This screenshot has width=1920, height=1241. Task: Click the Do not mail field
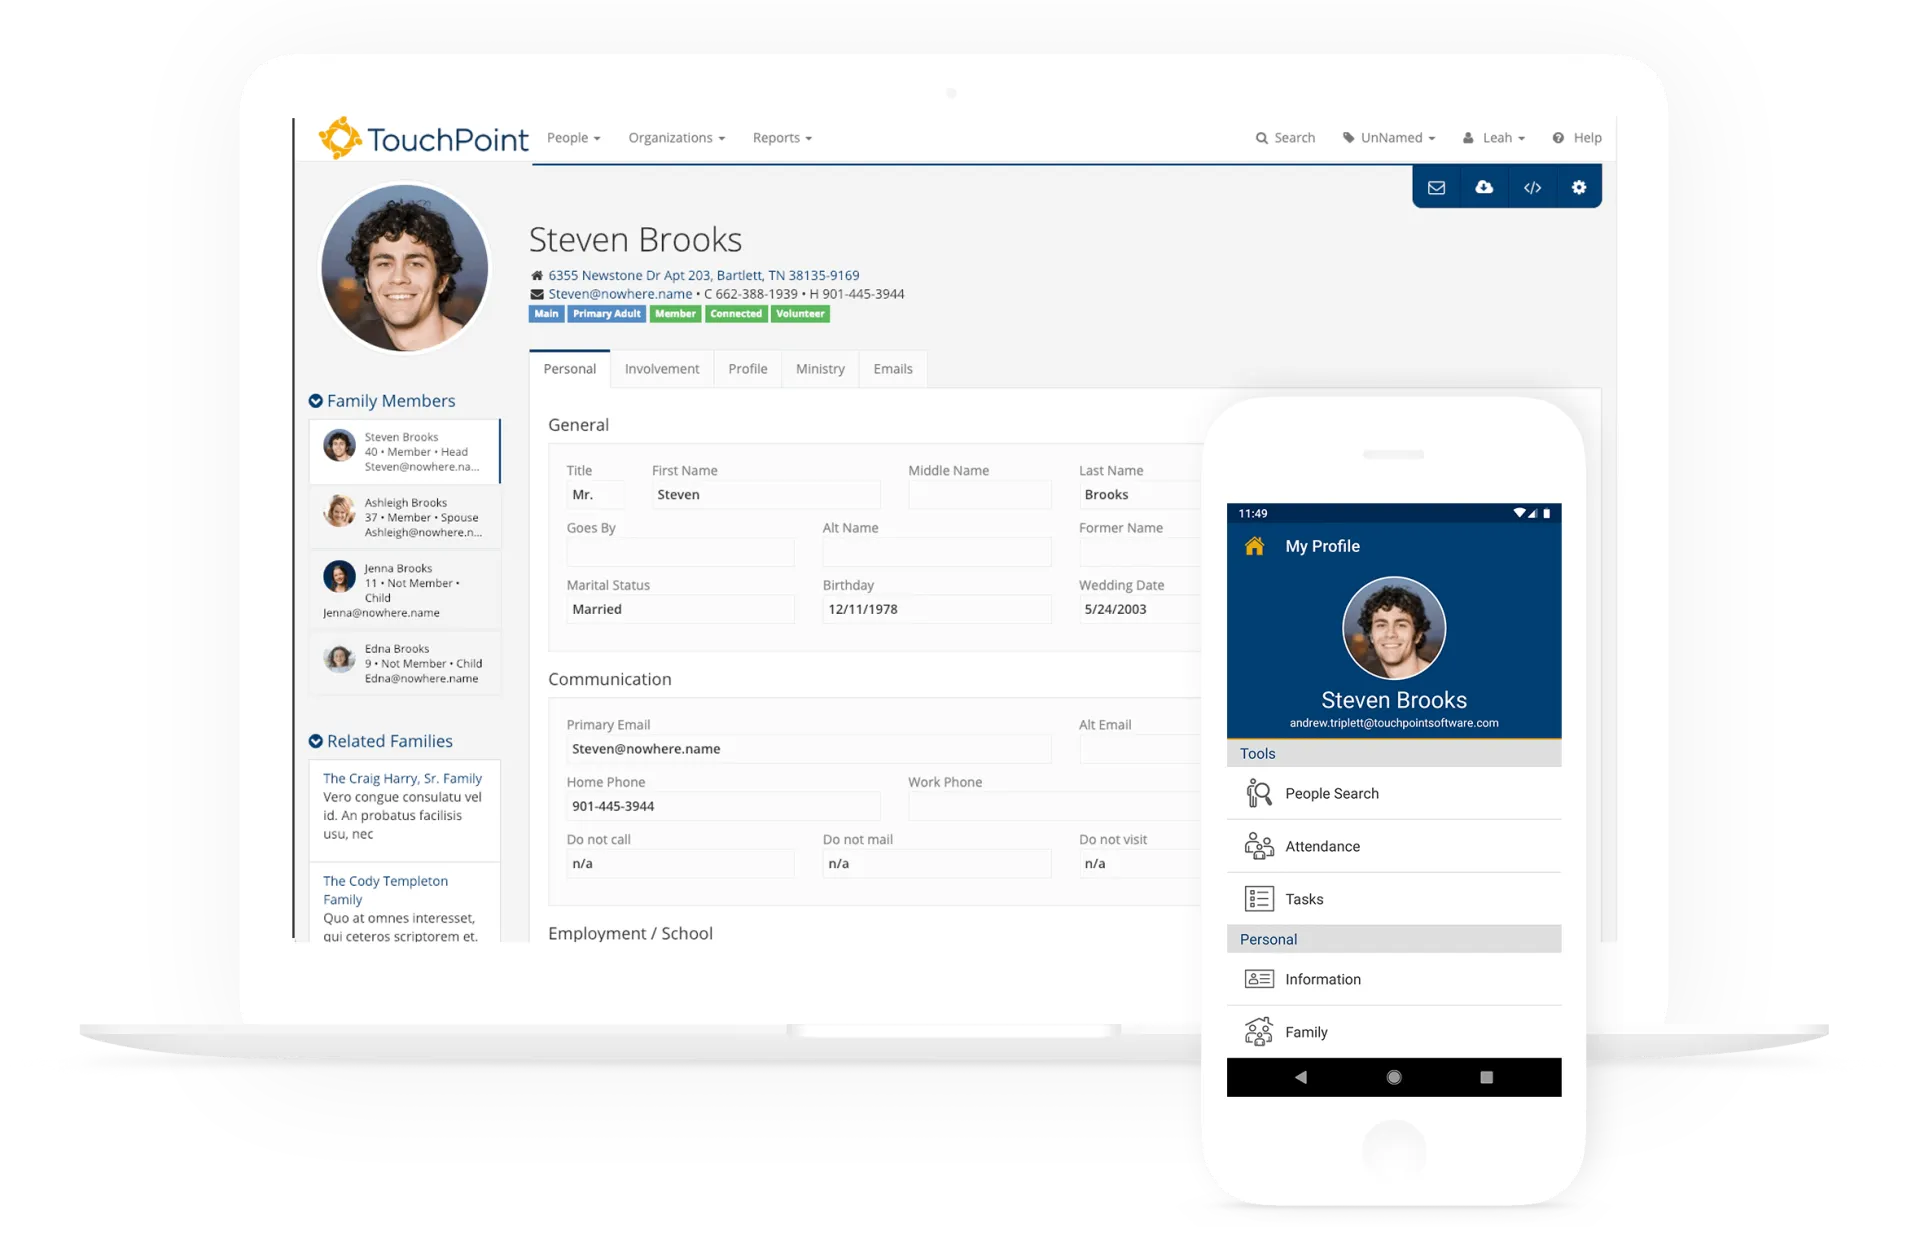pos(937,864)
